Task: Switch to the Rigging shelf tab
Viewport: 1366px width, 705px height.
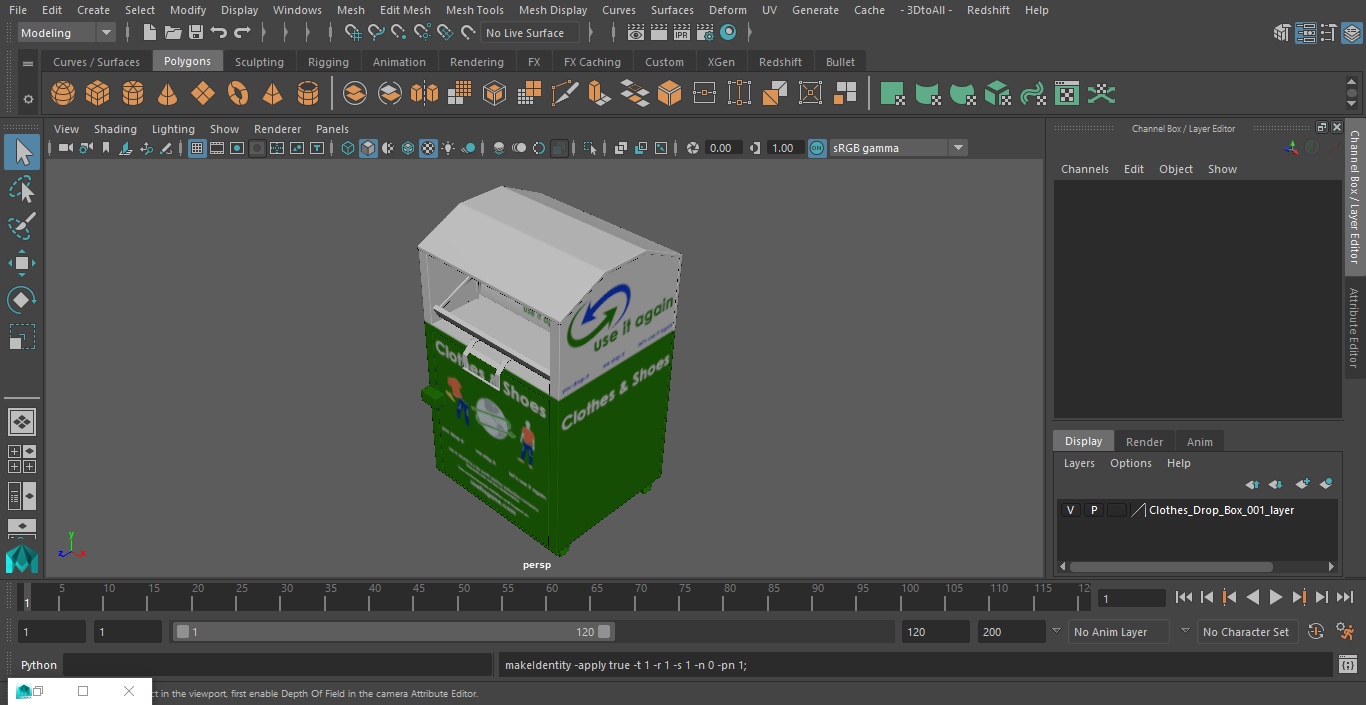Action: tap(328, 62)
